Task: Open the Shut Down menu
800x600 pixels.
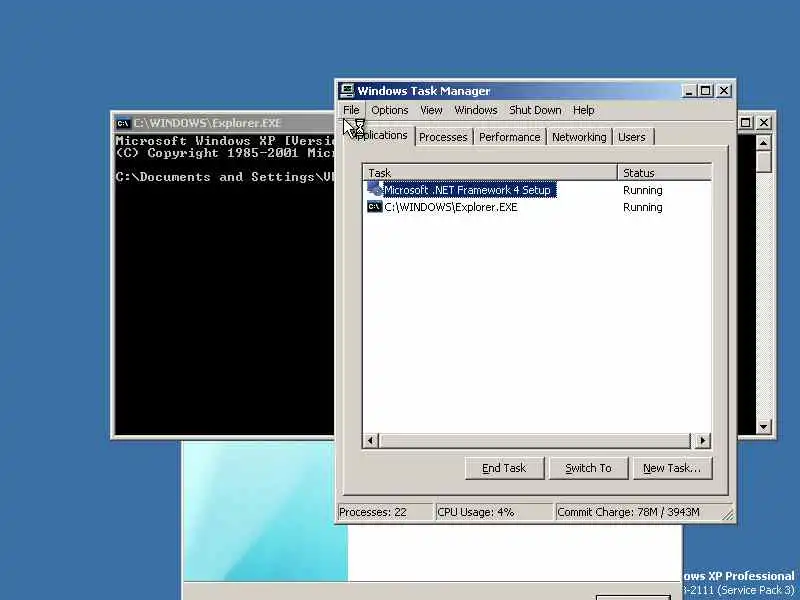Action: (x=535, y=110)
